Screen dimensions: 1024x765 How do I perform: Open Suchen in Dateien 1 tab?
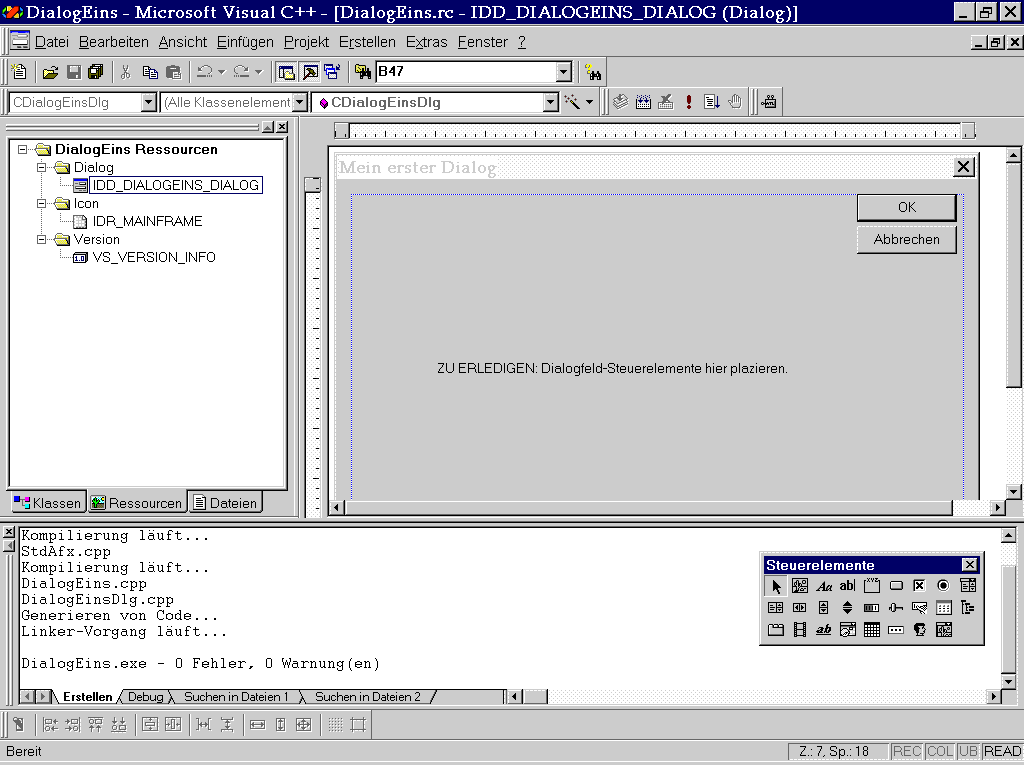pyautogui.click(x=236, y=697)
